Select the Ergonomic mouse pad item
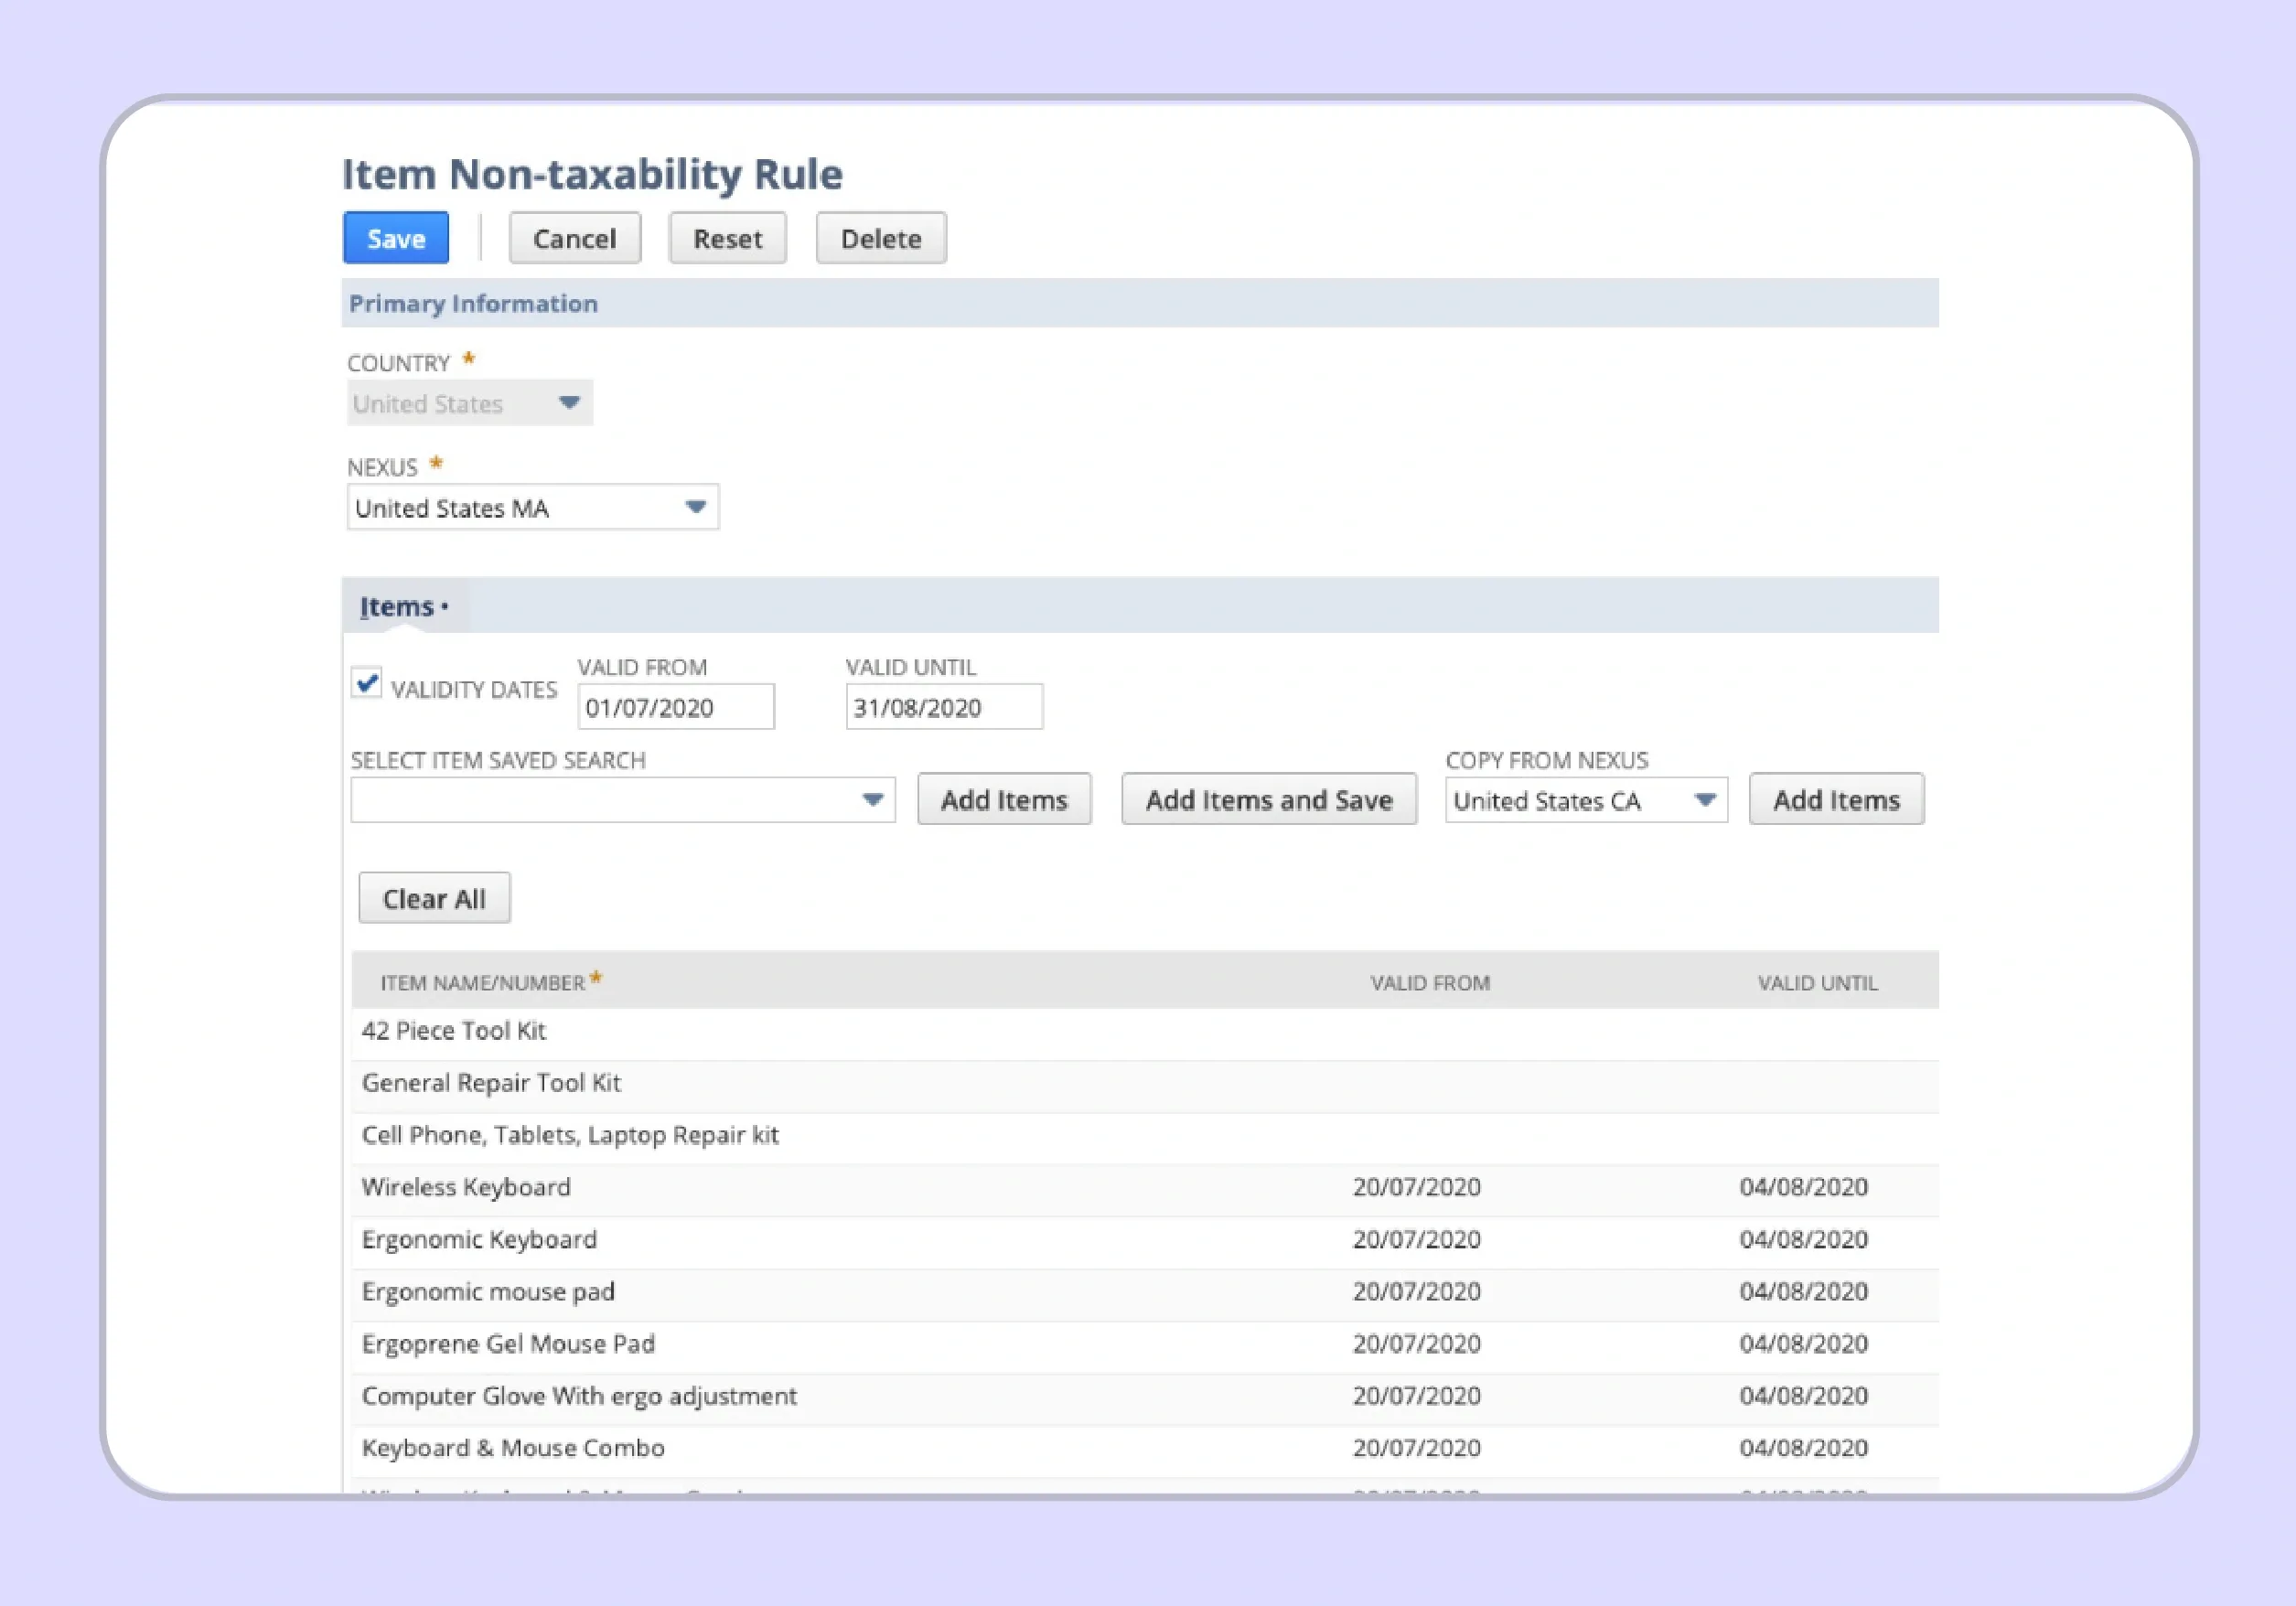Screen dimensions: 2296x1606 tap(488, 1291)
